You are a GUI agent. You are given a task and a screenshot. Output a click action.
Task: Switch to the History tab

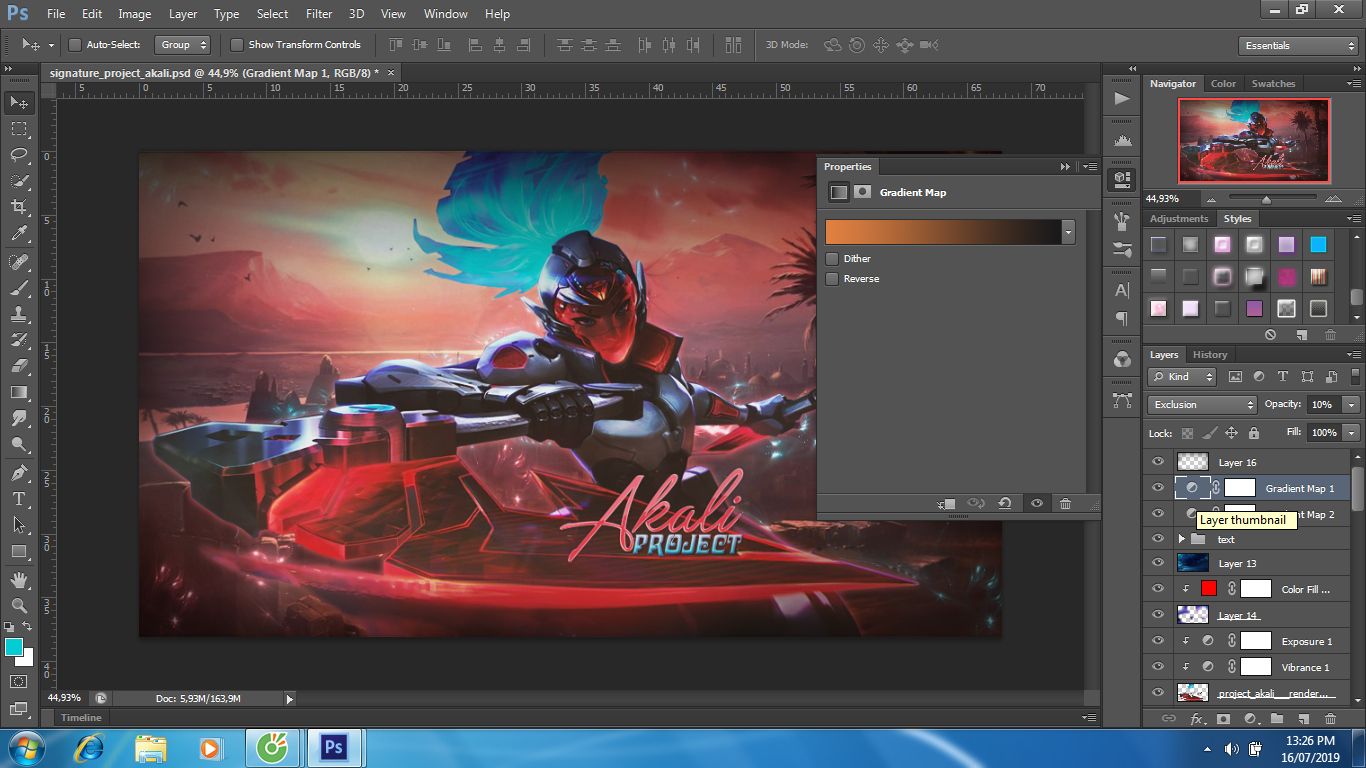(1209, 355)
